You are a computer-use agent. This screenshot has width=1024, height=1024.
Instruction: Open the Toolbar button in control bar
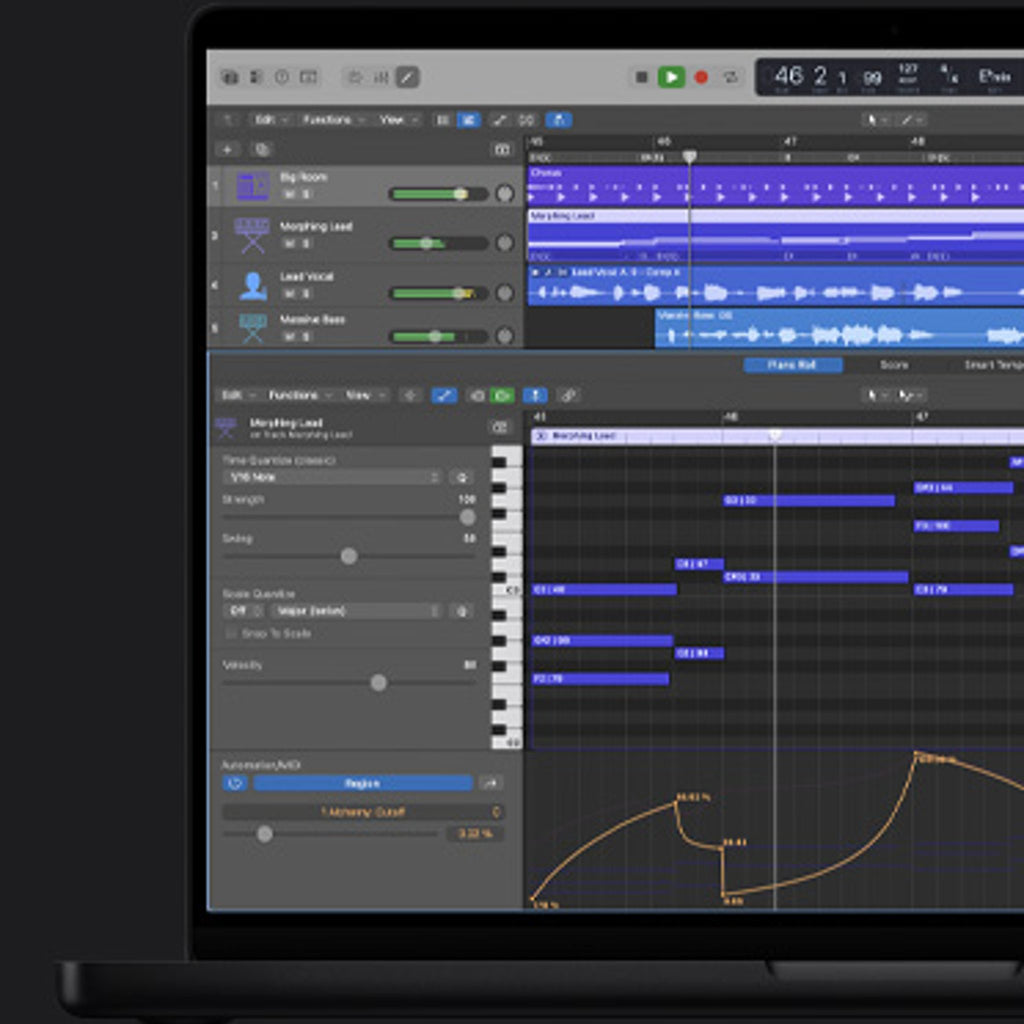[308, 77]
